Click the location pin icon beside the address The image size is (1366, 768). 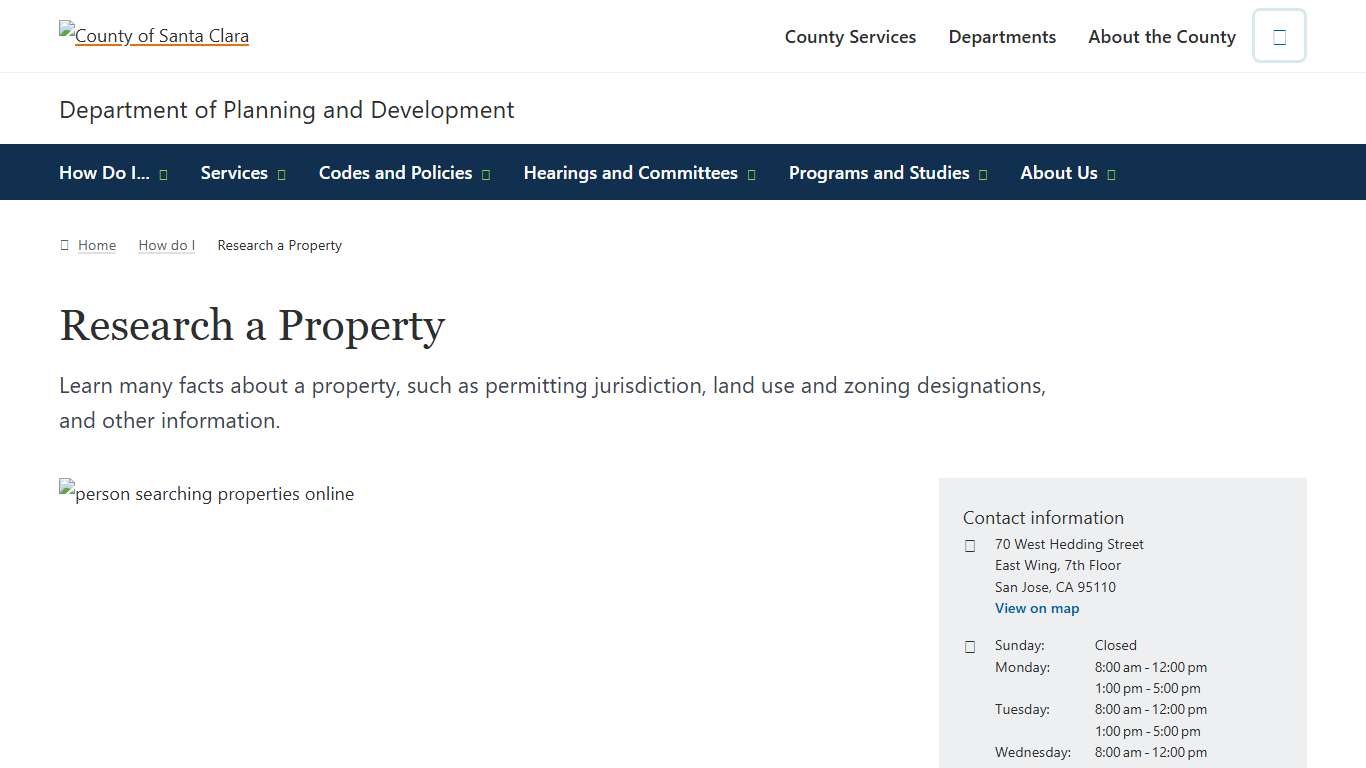(x=969, y=545)
